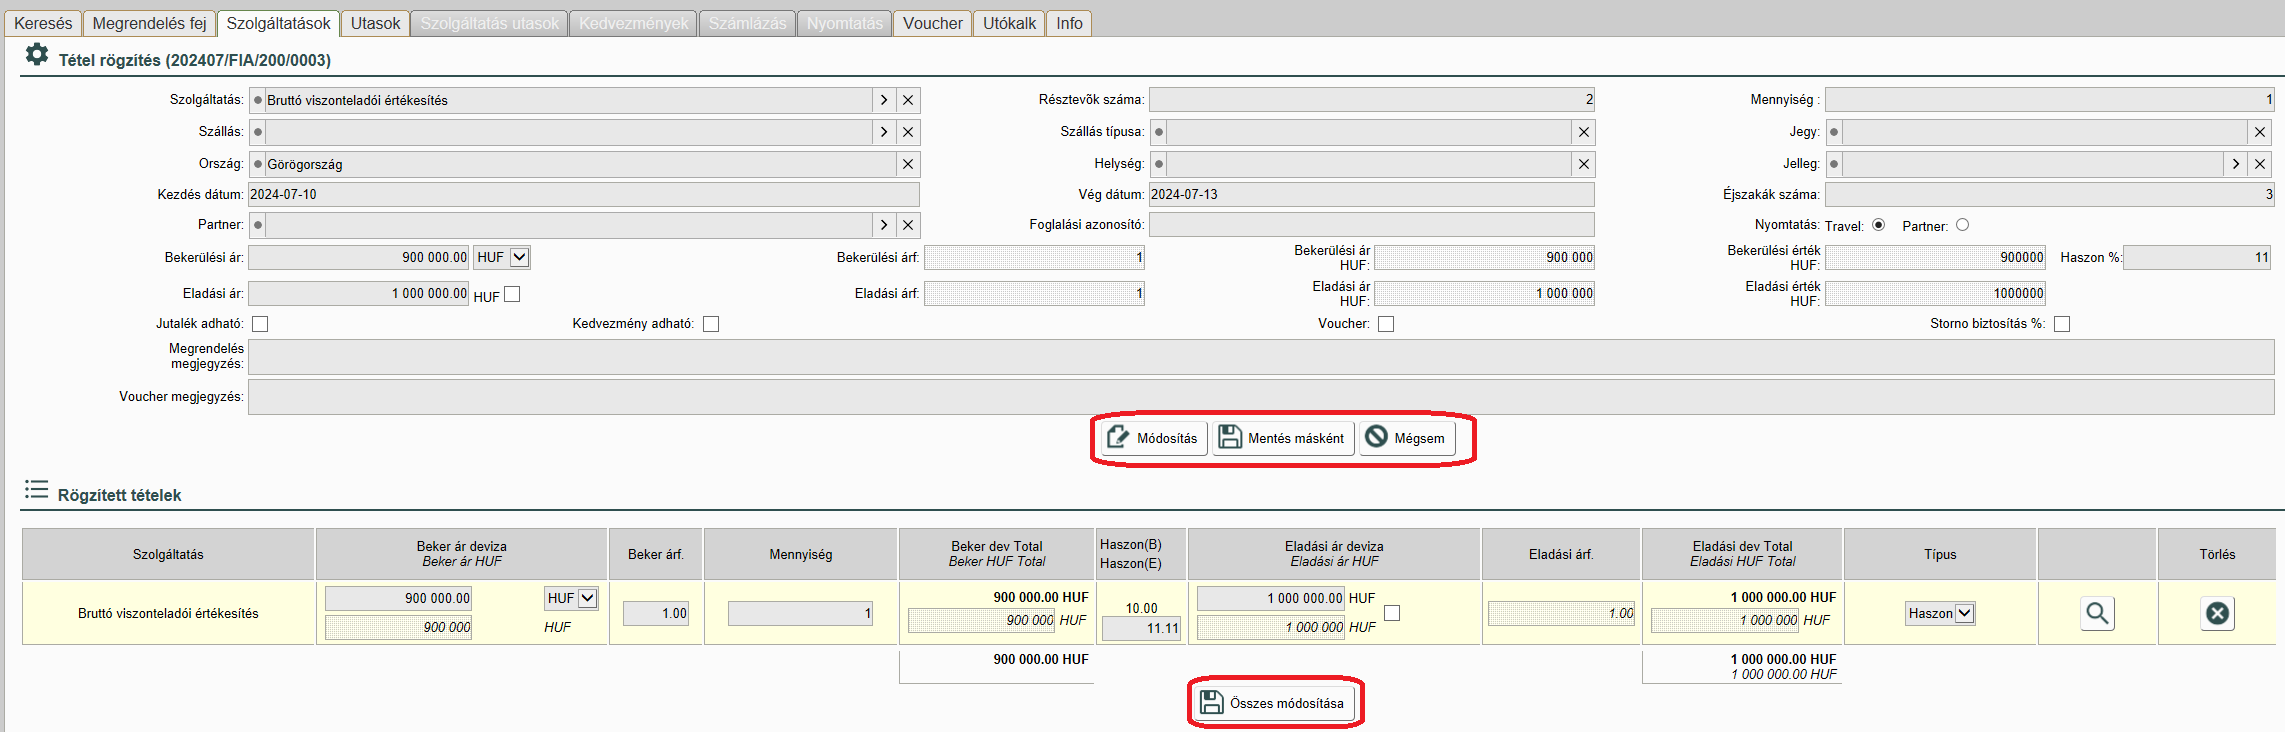This screenshot has height=732, width=2285.
Task: Click the magnifier icon in recorded item row
Action: click(2097, 613)
